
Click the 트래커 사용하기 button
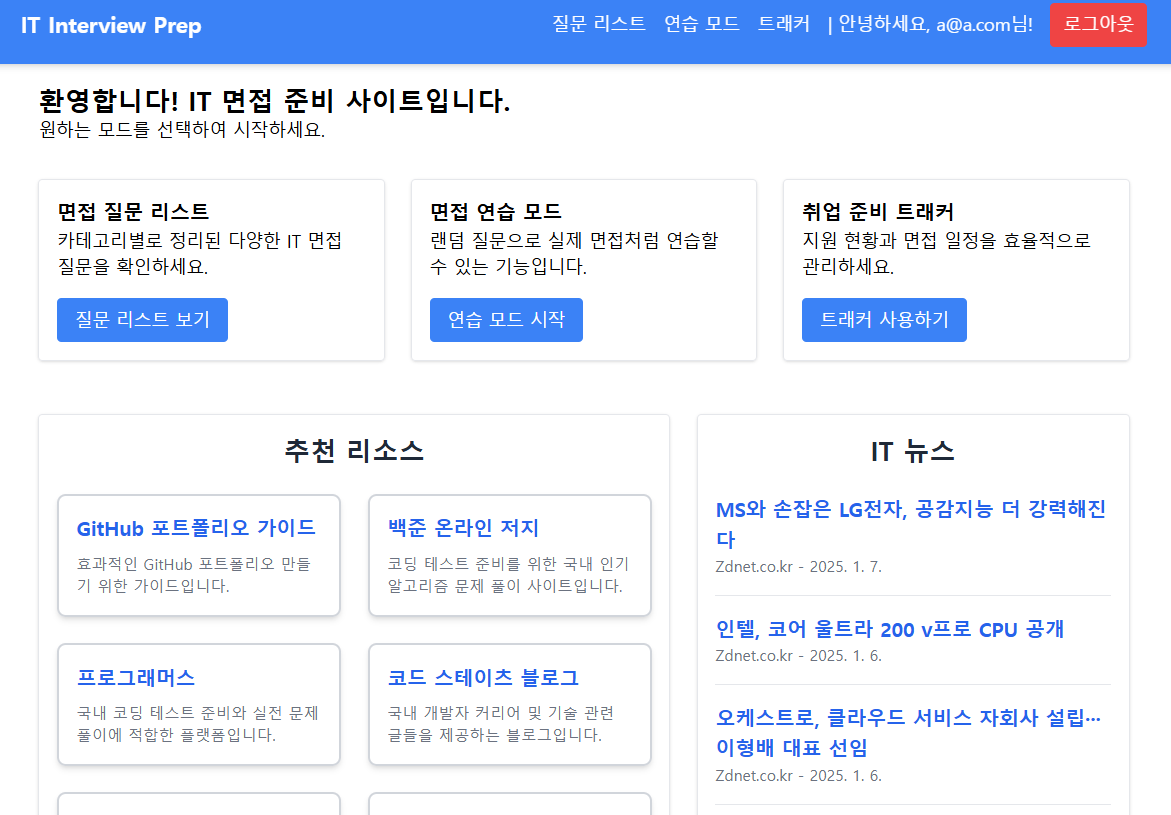click(884, 320)
